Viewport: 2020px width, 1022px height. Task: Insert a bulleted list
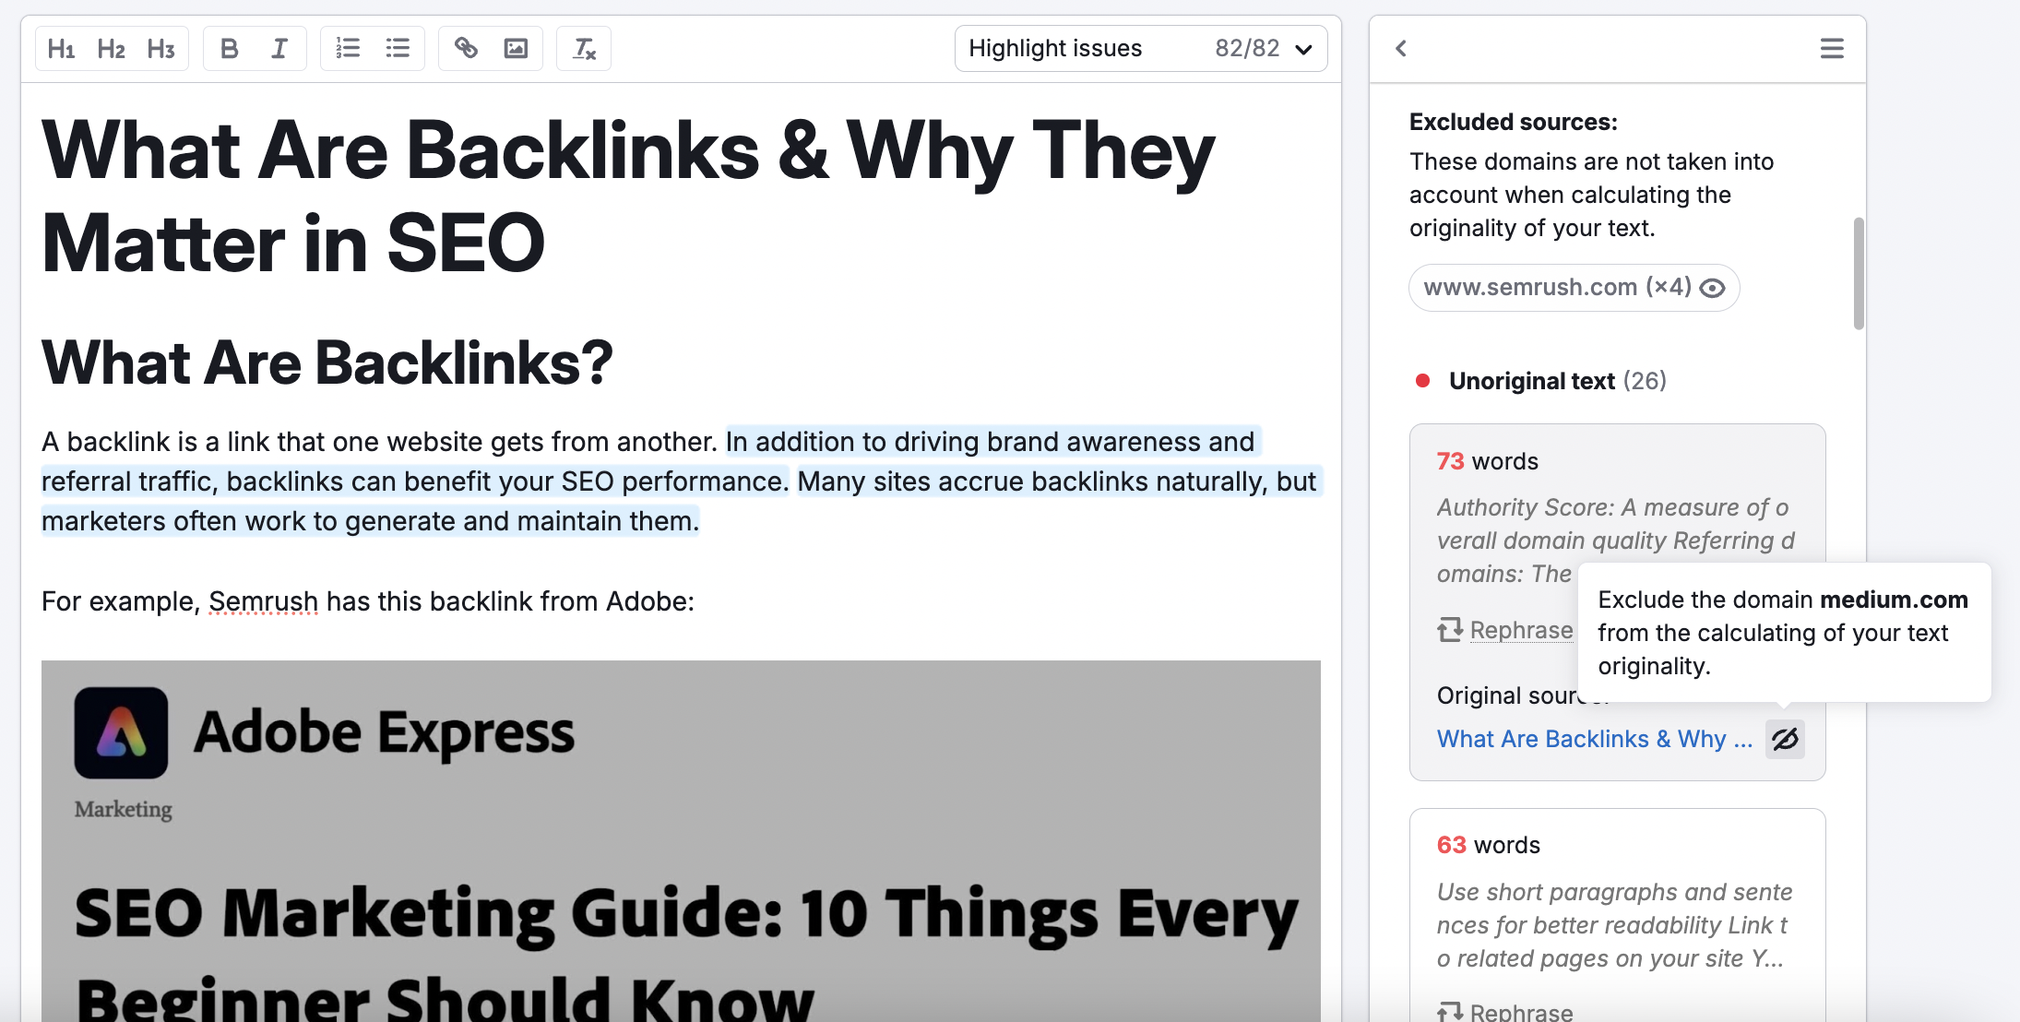(397, 47)
